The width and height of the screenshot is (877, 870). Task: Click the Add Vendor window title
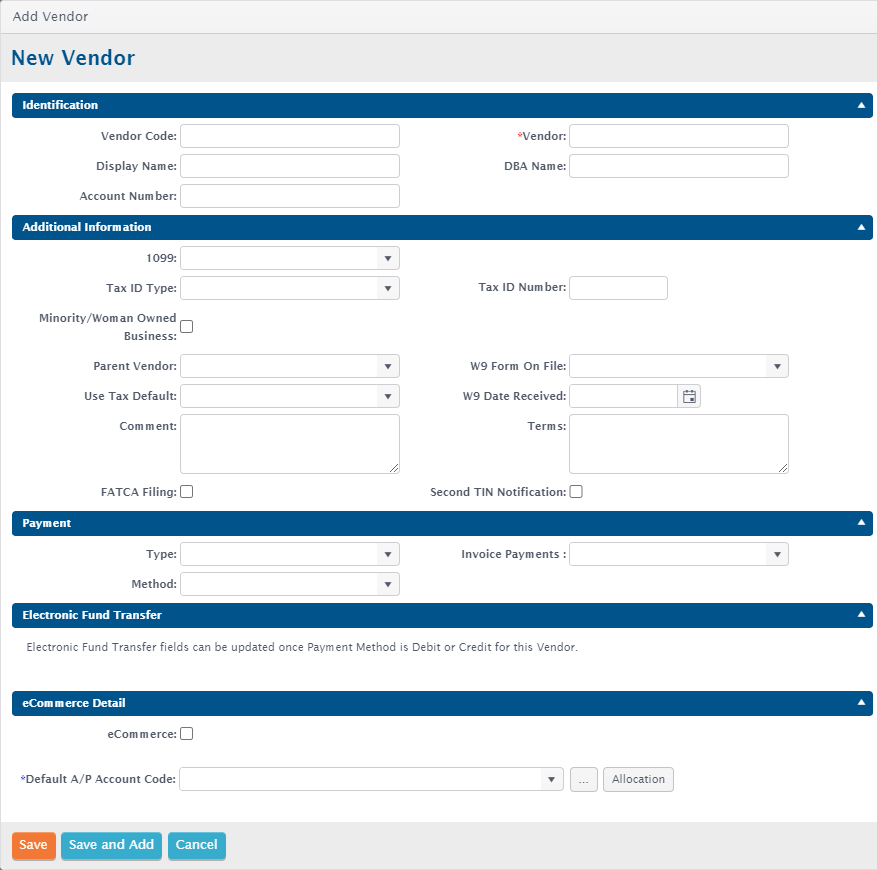pyautogui.click(x=50, y=16)
